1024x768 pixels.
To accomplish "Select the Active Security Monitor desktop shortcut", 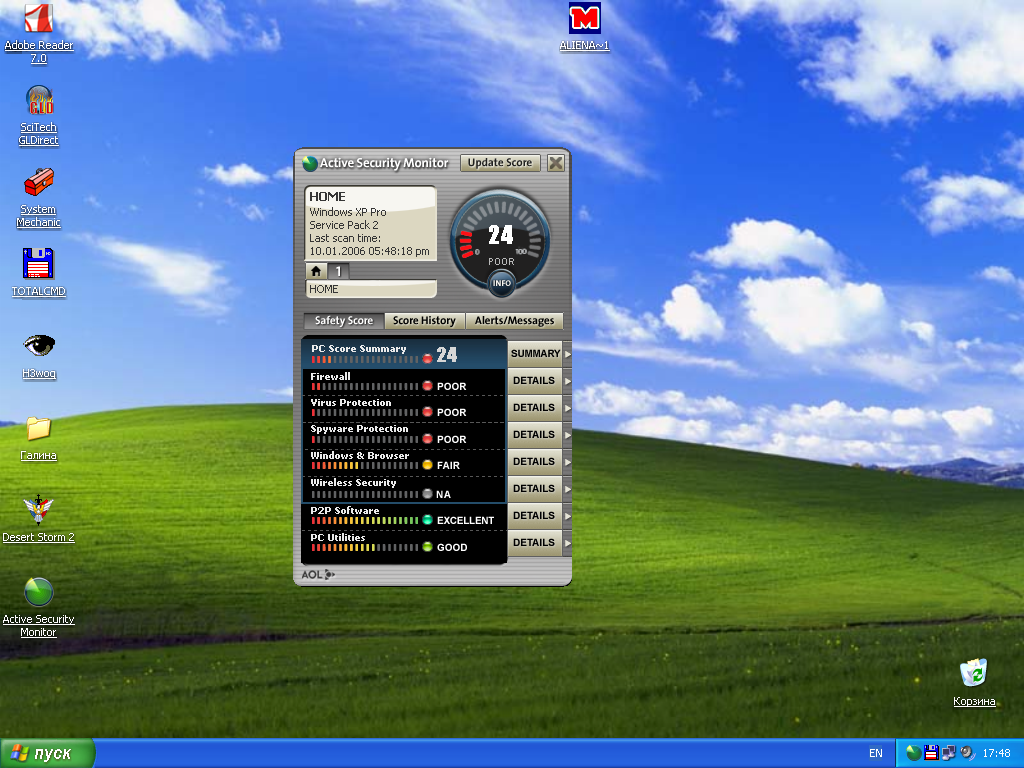I will pos(39,592).
